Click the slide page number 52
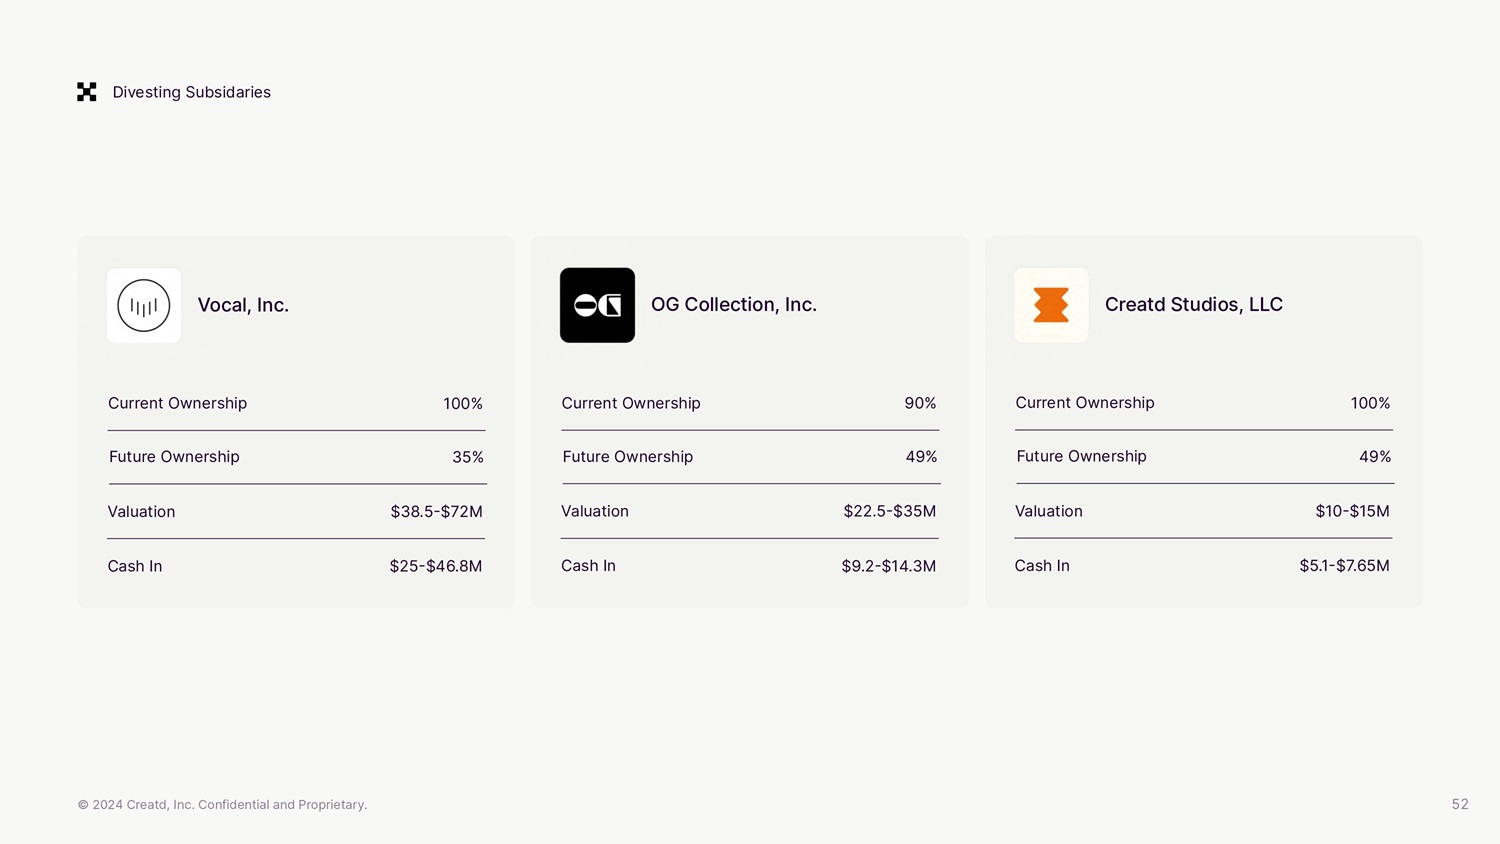The image size is (1500, 844). click(1459, 804)
